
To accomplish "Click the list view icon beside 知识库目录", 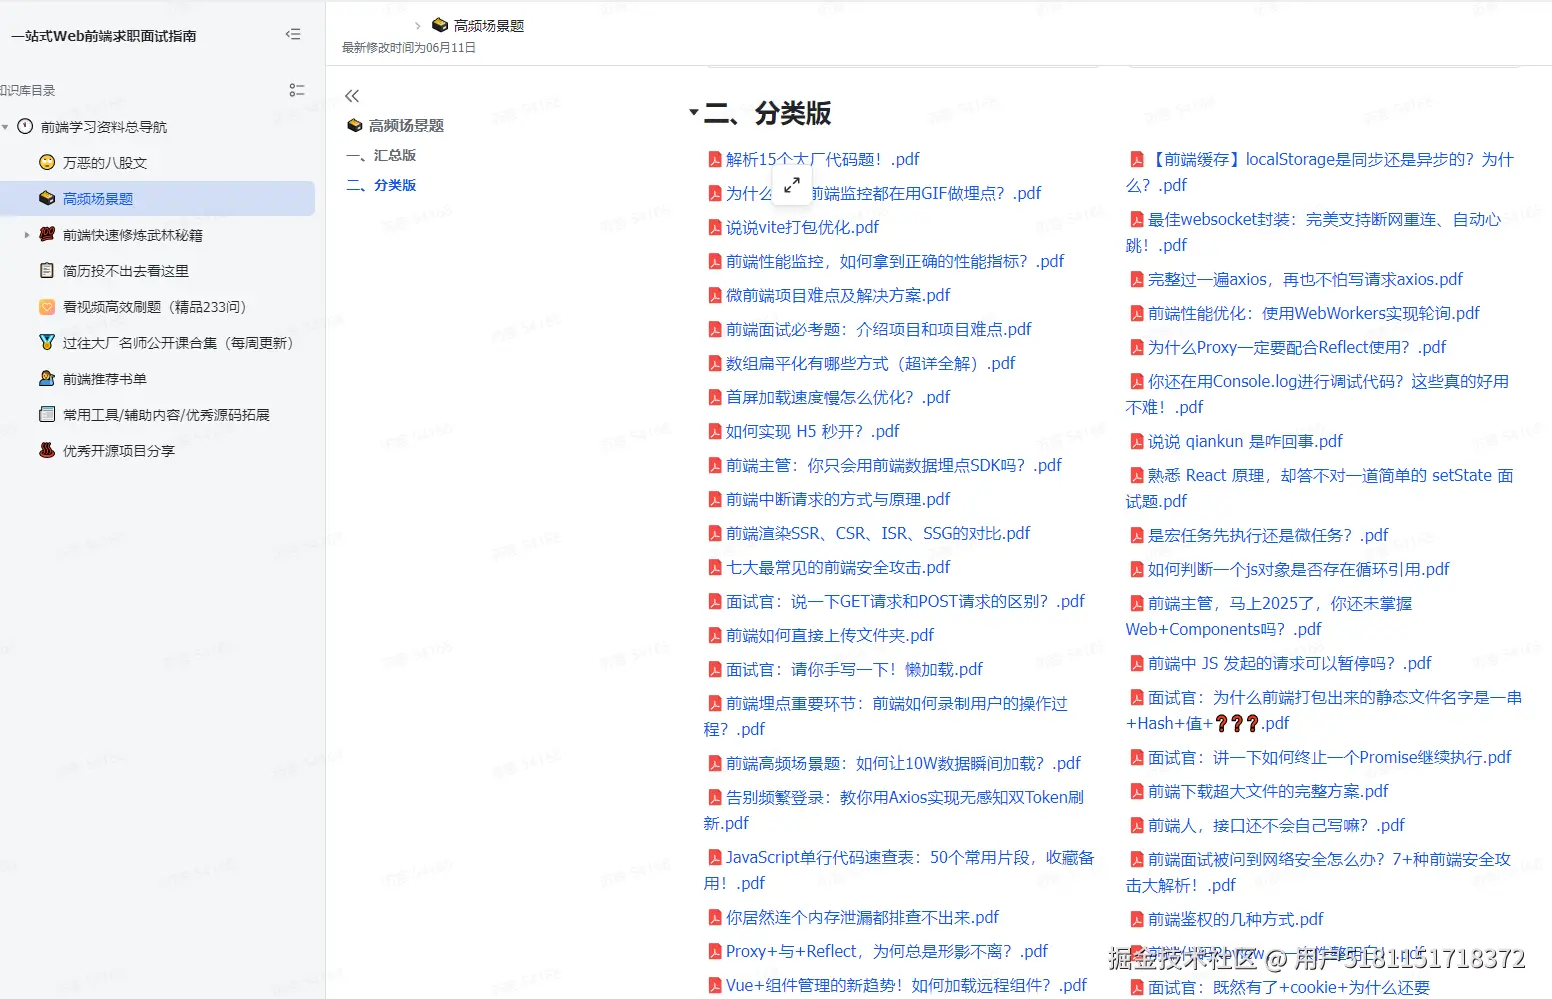I will point(297,89).
